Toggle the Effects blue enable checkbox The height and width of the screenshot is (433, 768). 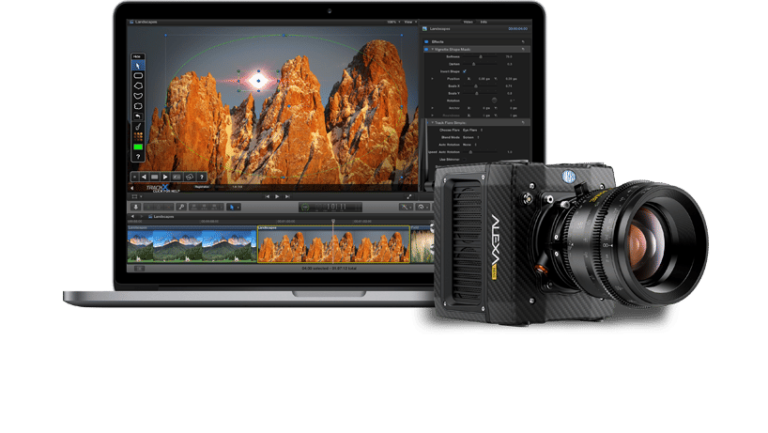tap(427, 42)
